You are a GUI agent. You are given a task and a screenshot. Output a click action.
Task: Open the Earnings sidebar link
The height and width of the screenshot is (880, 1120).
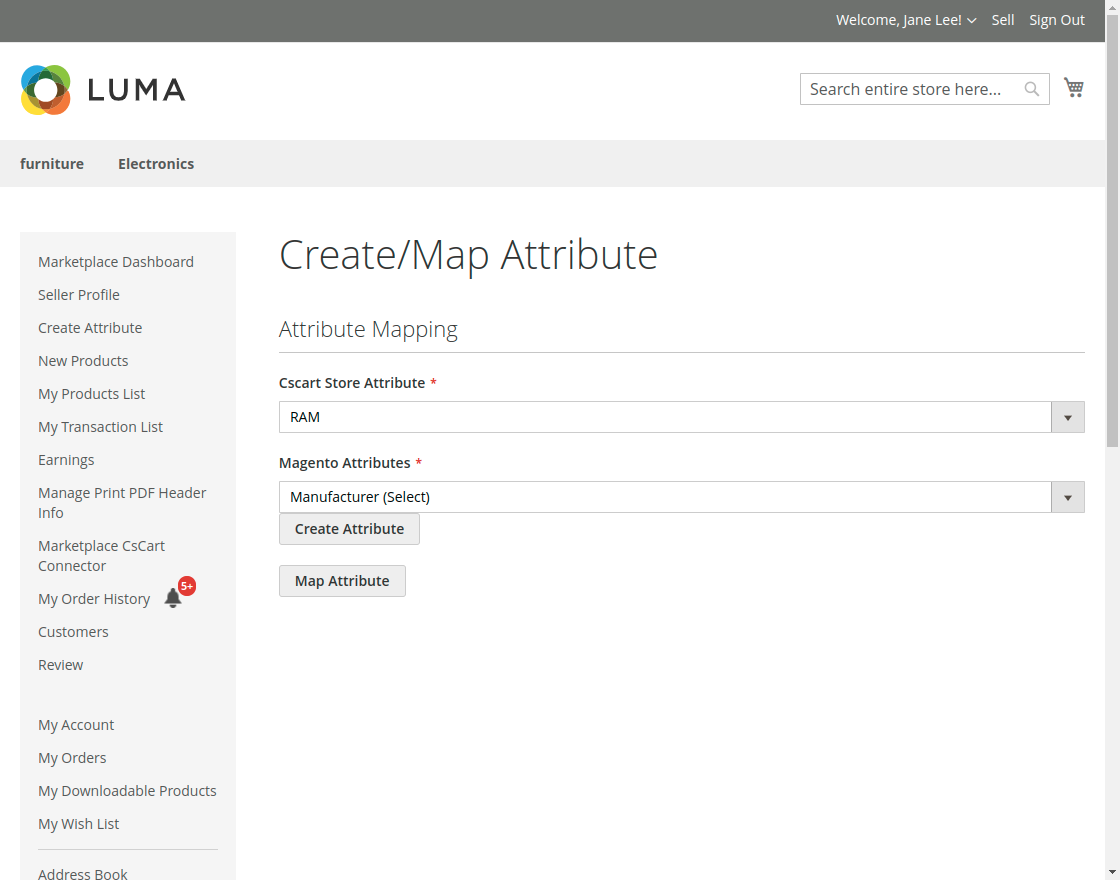click(66, 460)
